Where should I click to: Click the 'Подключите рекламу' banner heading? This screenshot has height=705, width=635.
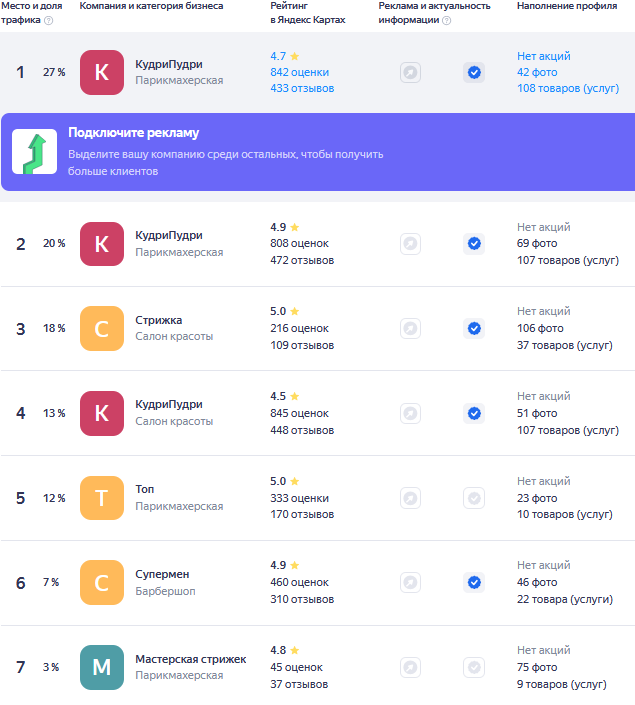pos(133,133)
